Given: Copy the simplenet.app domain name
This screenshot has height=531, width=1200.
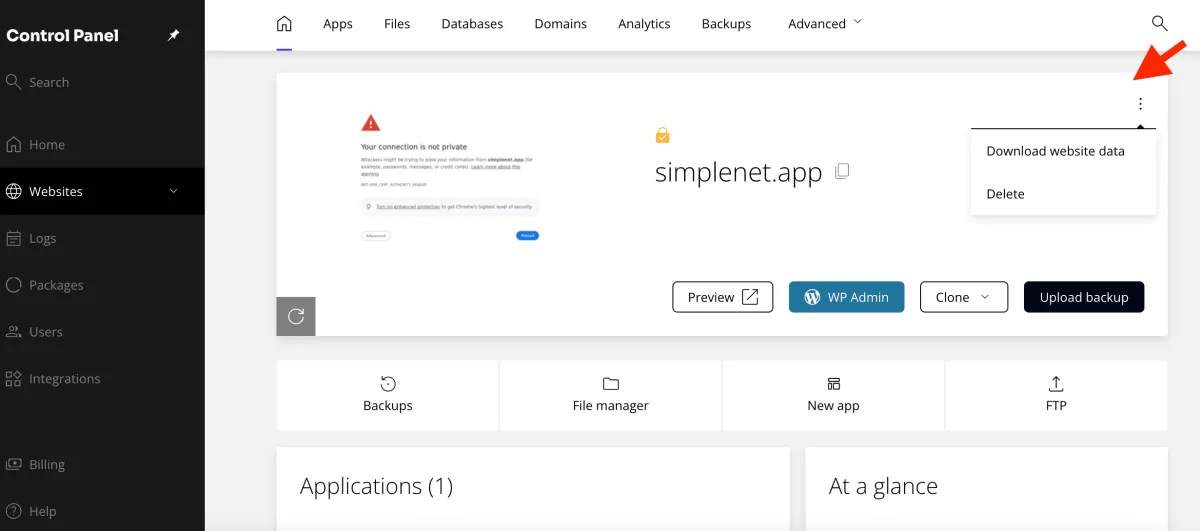Looking at the screenshot, I should tap(842, 171).
